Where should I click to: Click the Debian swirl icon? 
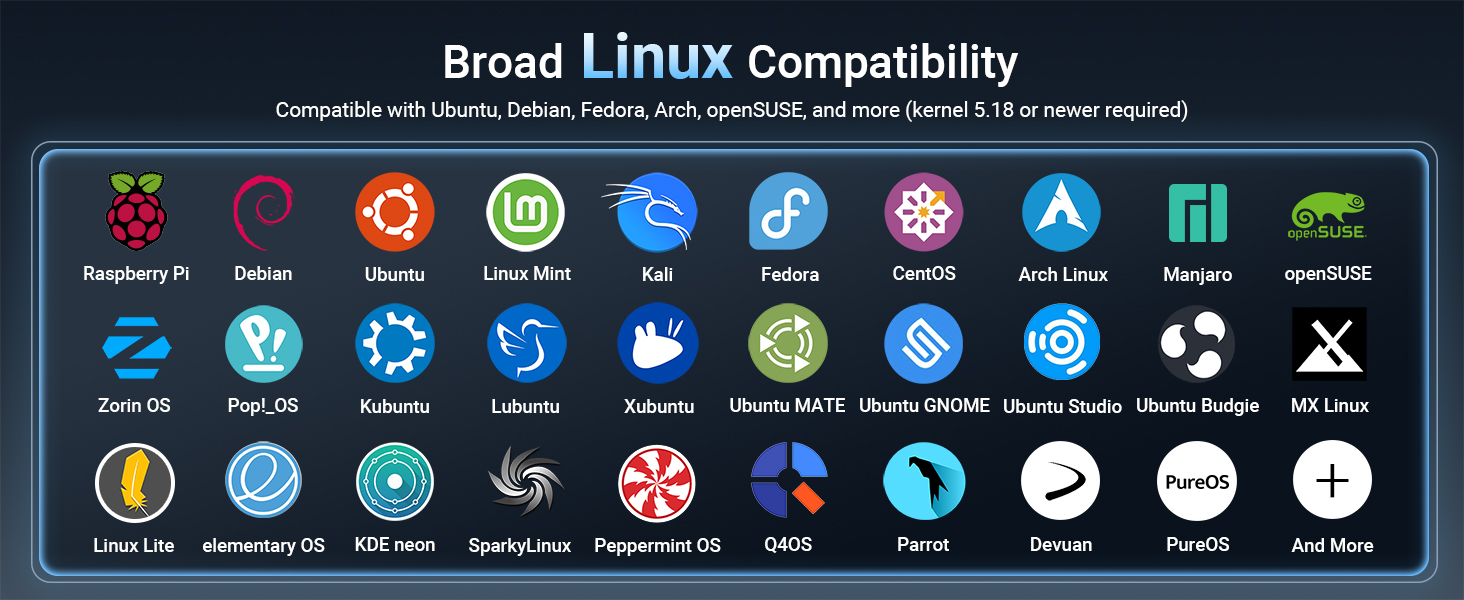click(x=263, y=211)
